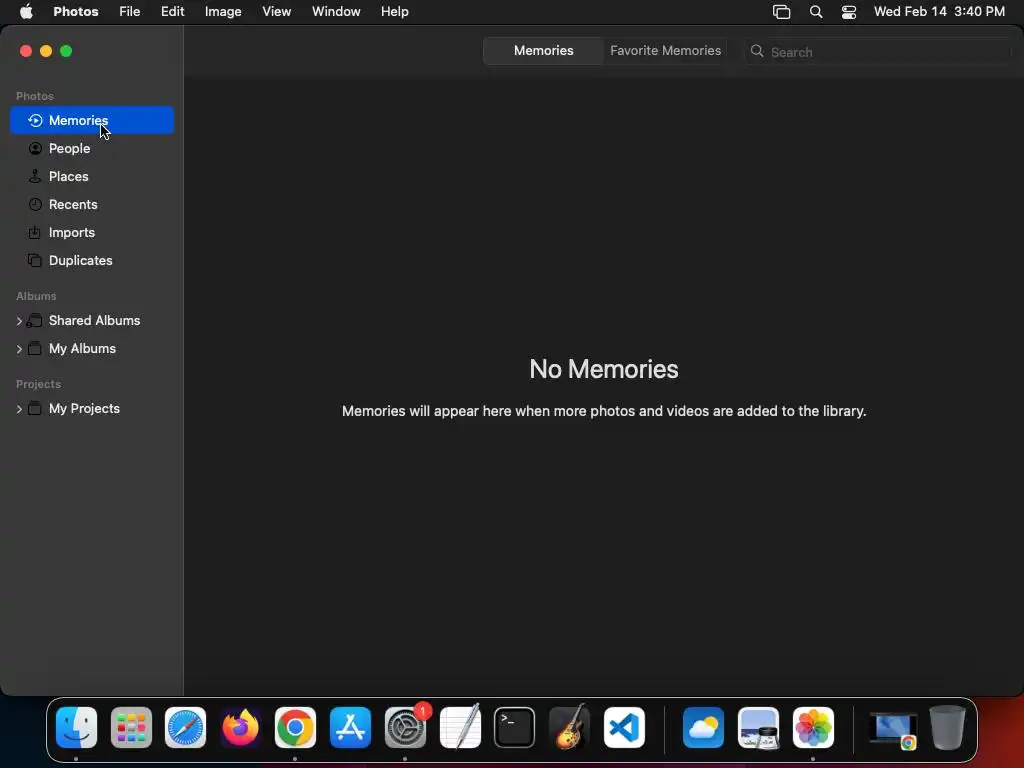Click the Recents clock icon
The width and height of the screenshot is (1024, 768).
pyautogui.click(x=35, y=204)
